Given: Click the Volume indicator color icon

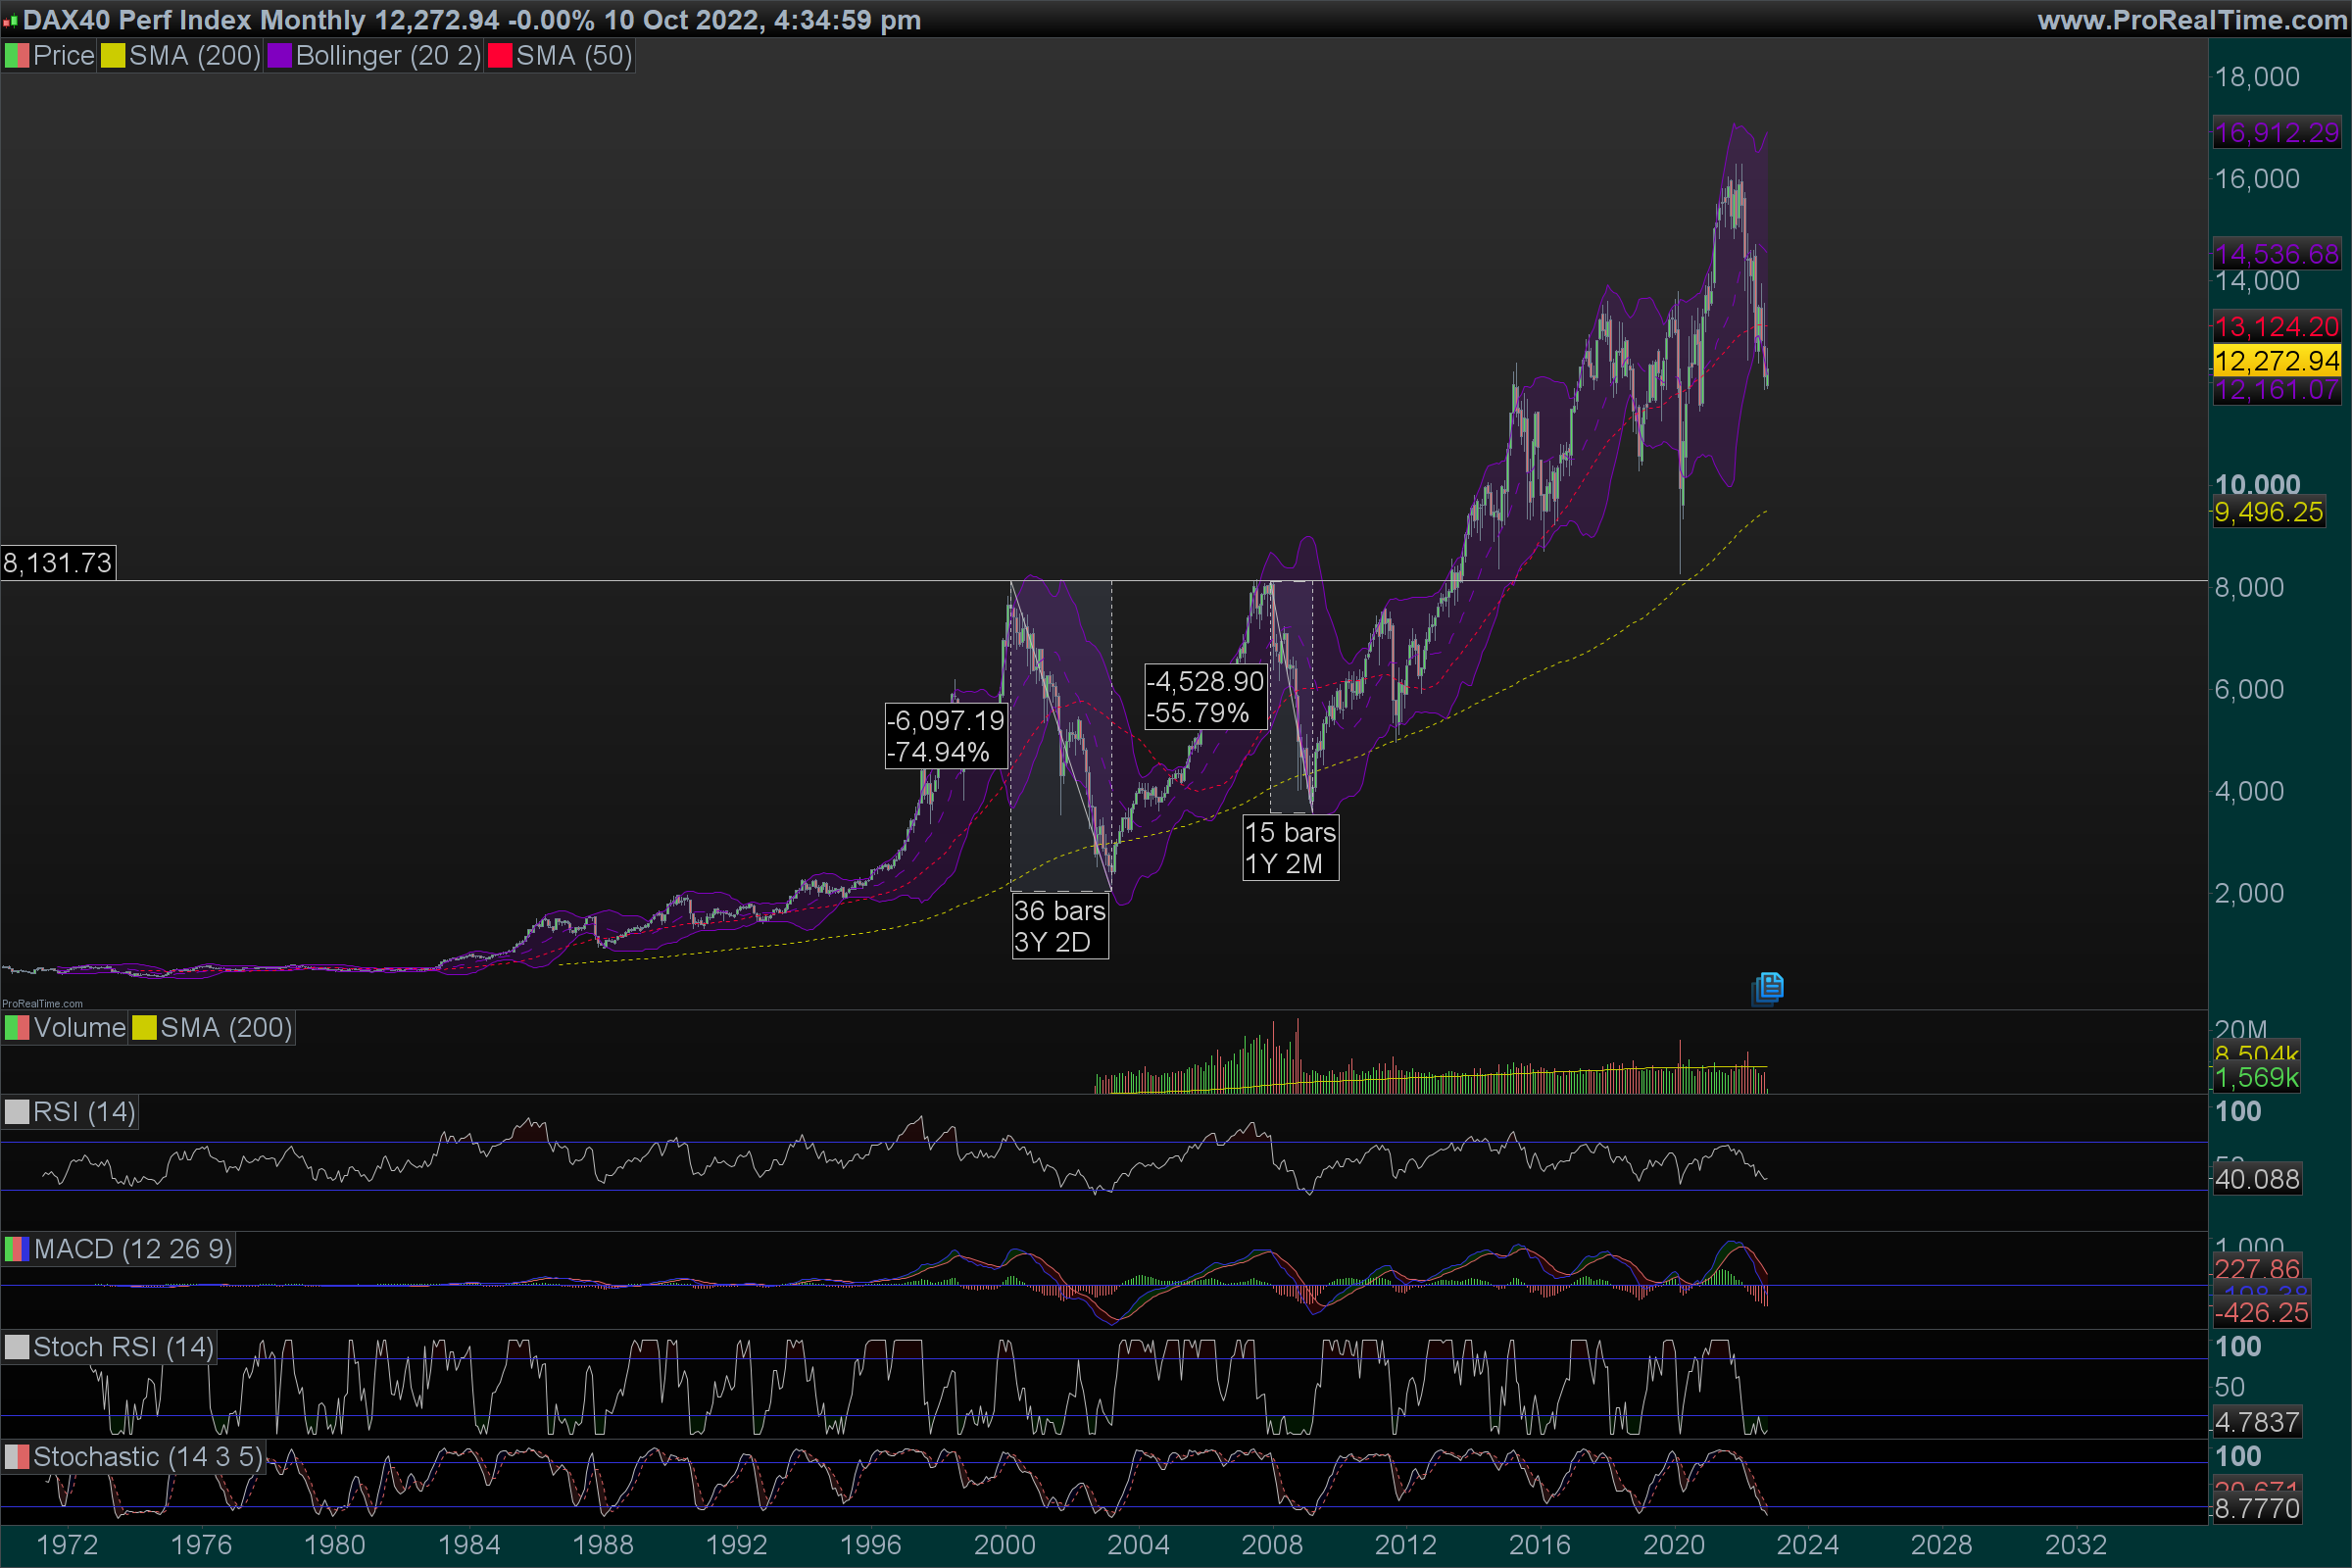Looking at the screenshot, I should [x=17, y=1028].
